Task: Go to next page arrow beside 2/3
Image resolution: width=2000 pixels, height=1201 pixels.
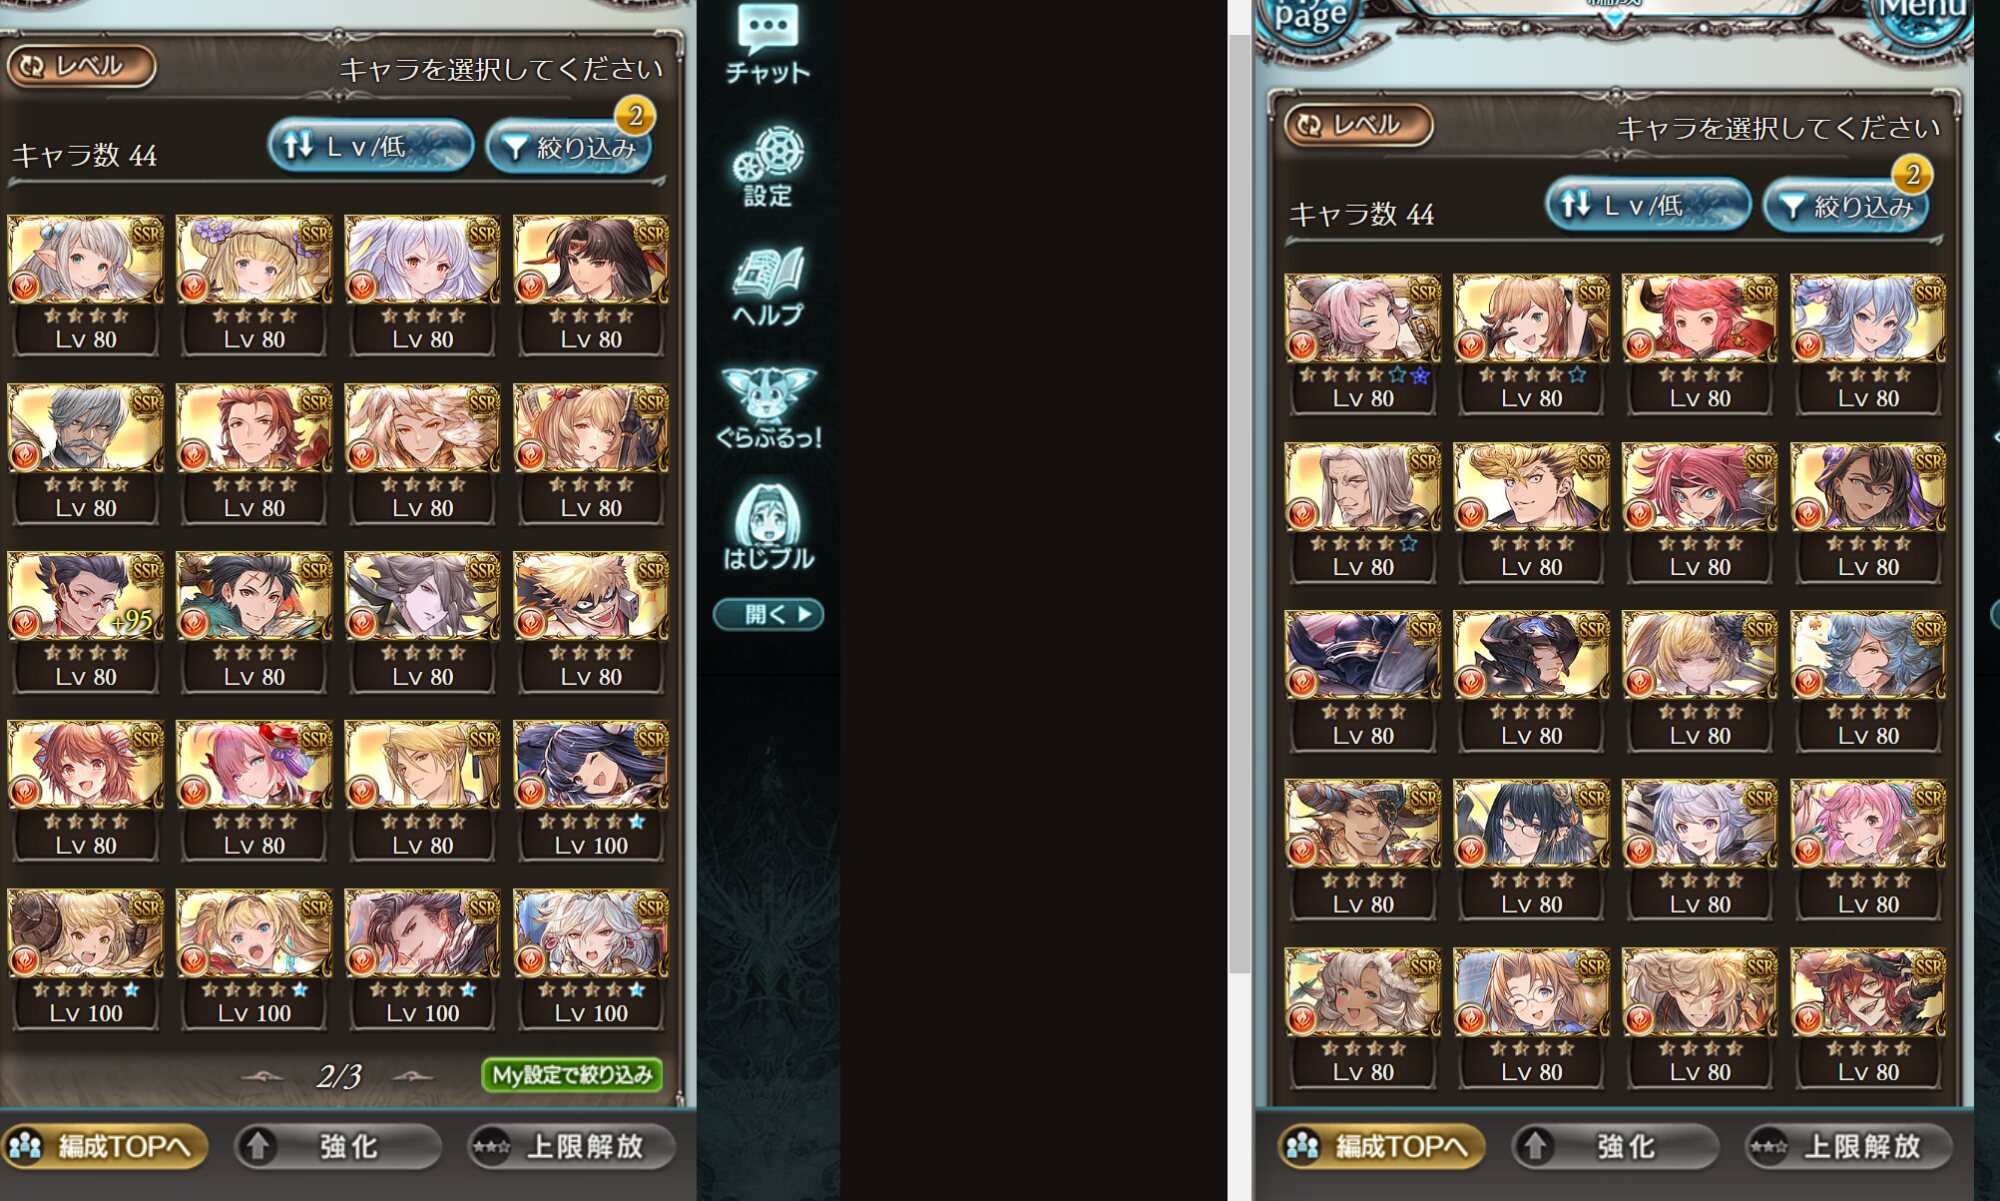Action: click(x=412, y=1076)
